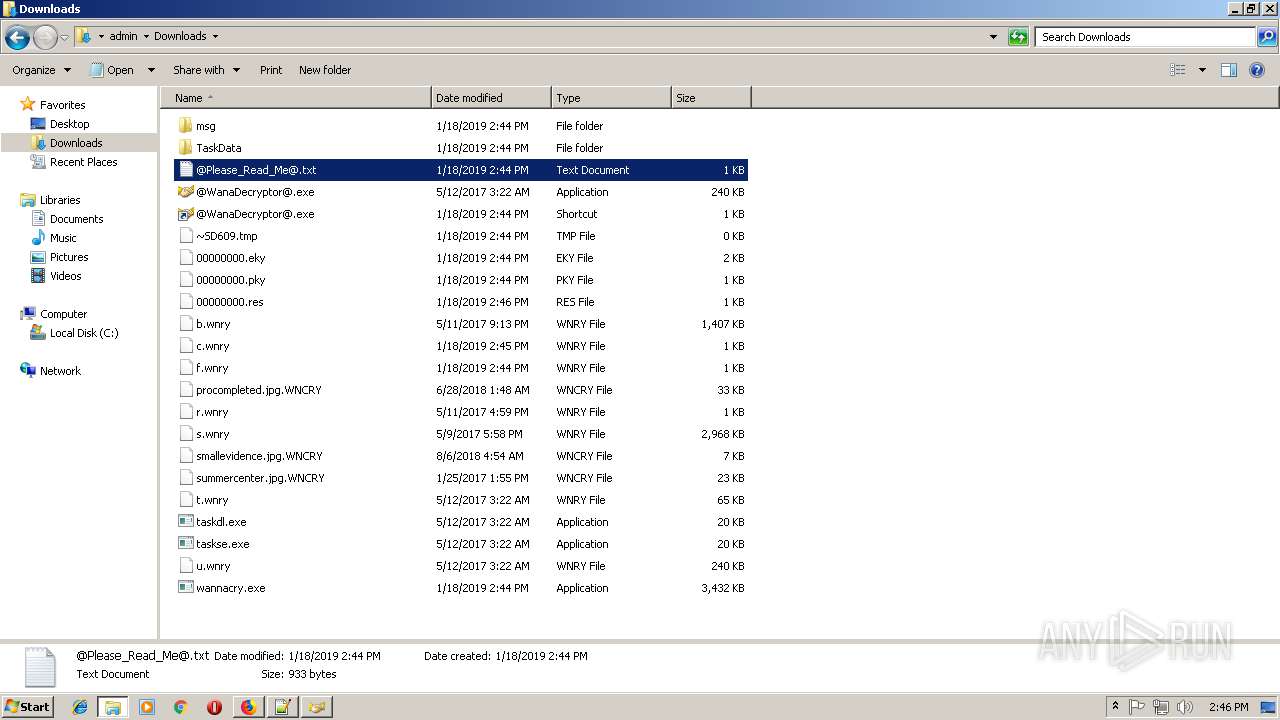Click the Forward navigation arrow
The image size is (1280, 720).
pos(45,38)
